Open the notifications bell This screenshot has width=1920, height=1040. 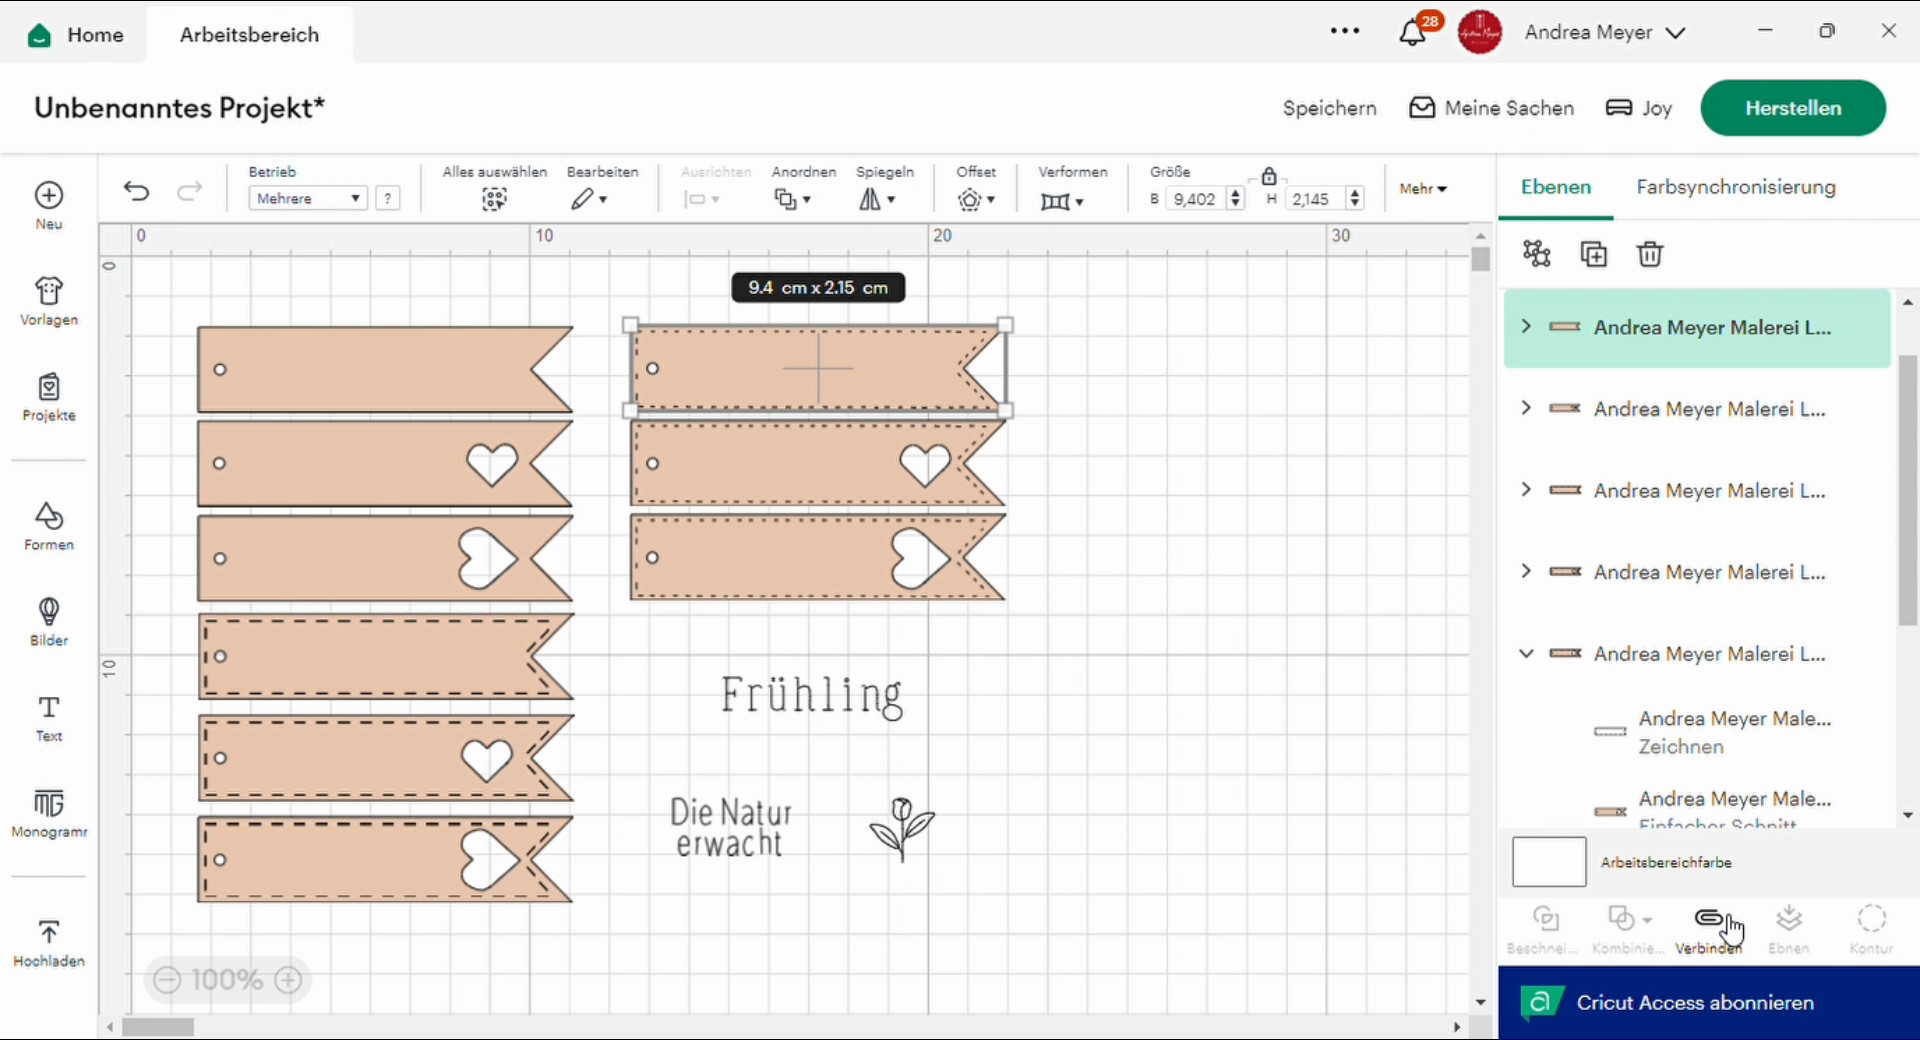[1412, 33]
